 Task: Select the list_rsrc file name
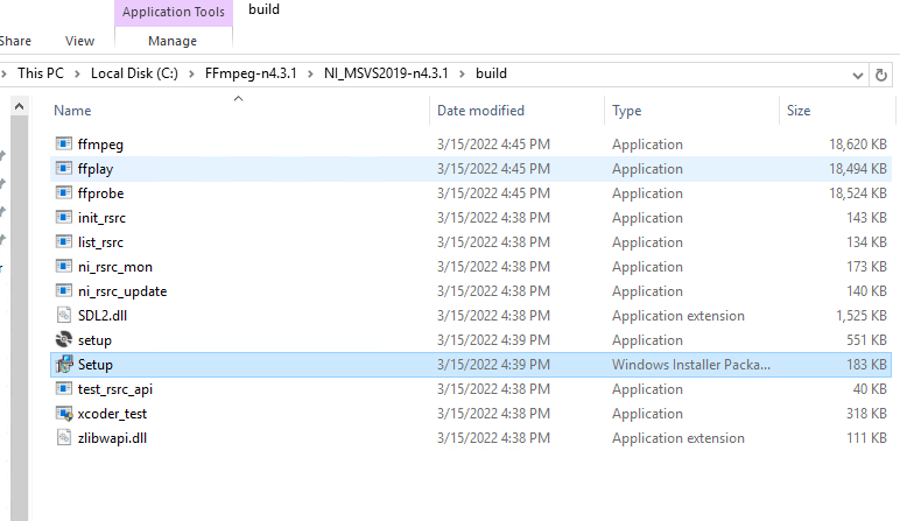pos(100,242)
